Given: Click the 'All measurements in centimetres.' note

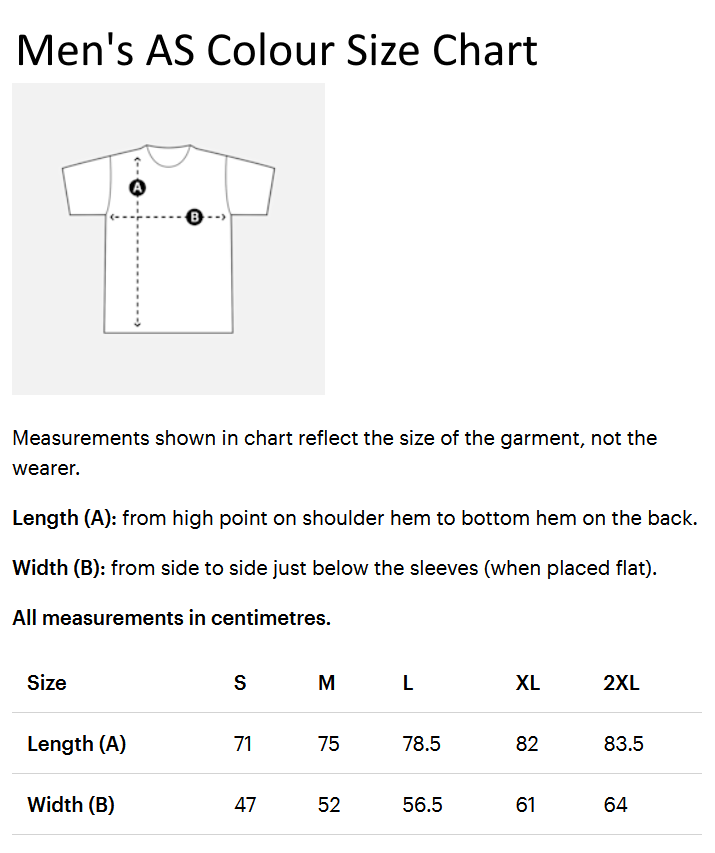Looking at the screenshot, I should coord(171,618).
